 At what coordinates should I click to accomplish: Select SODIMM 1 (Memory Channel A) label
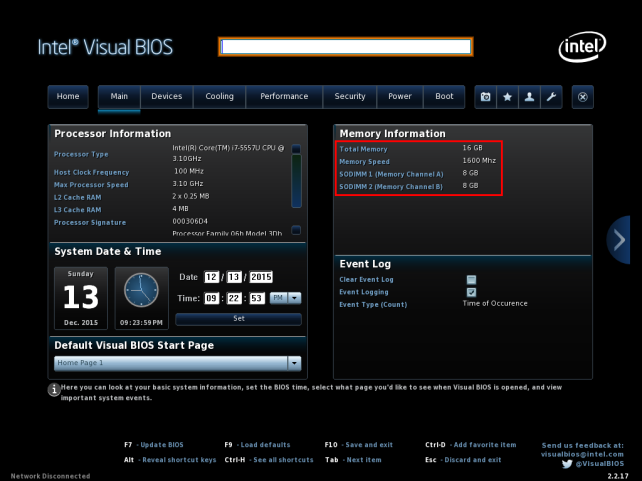point(391,174)
